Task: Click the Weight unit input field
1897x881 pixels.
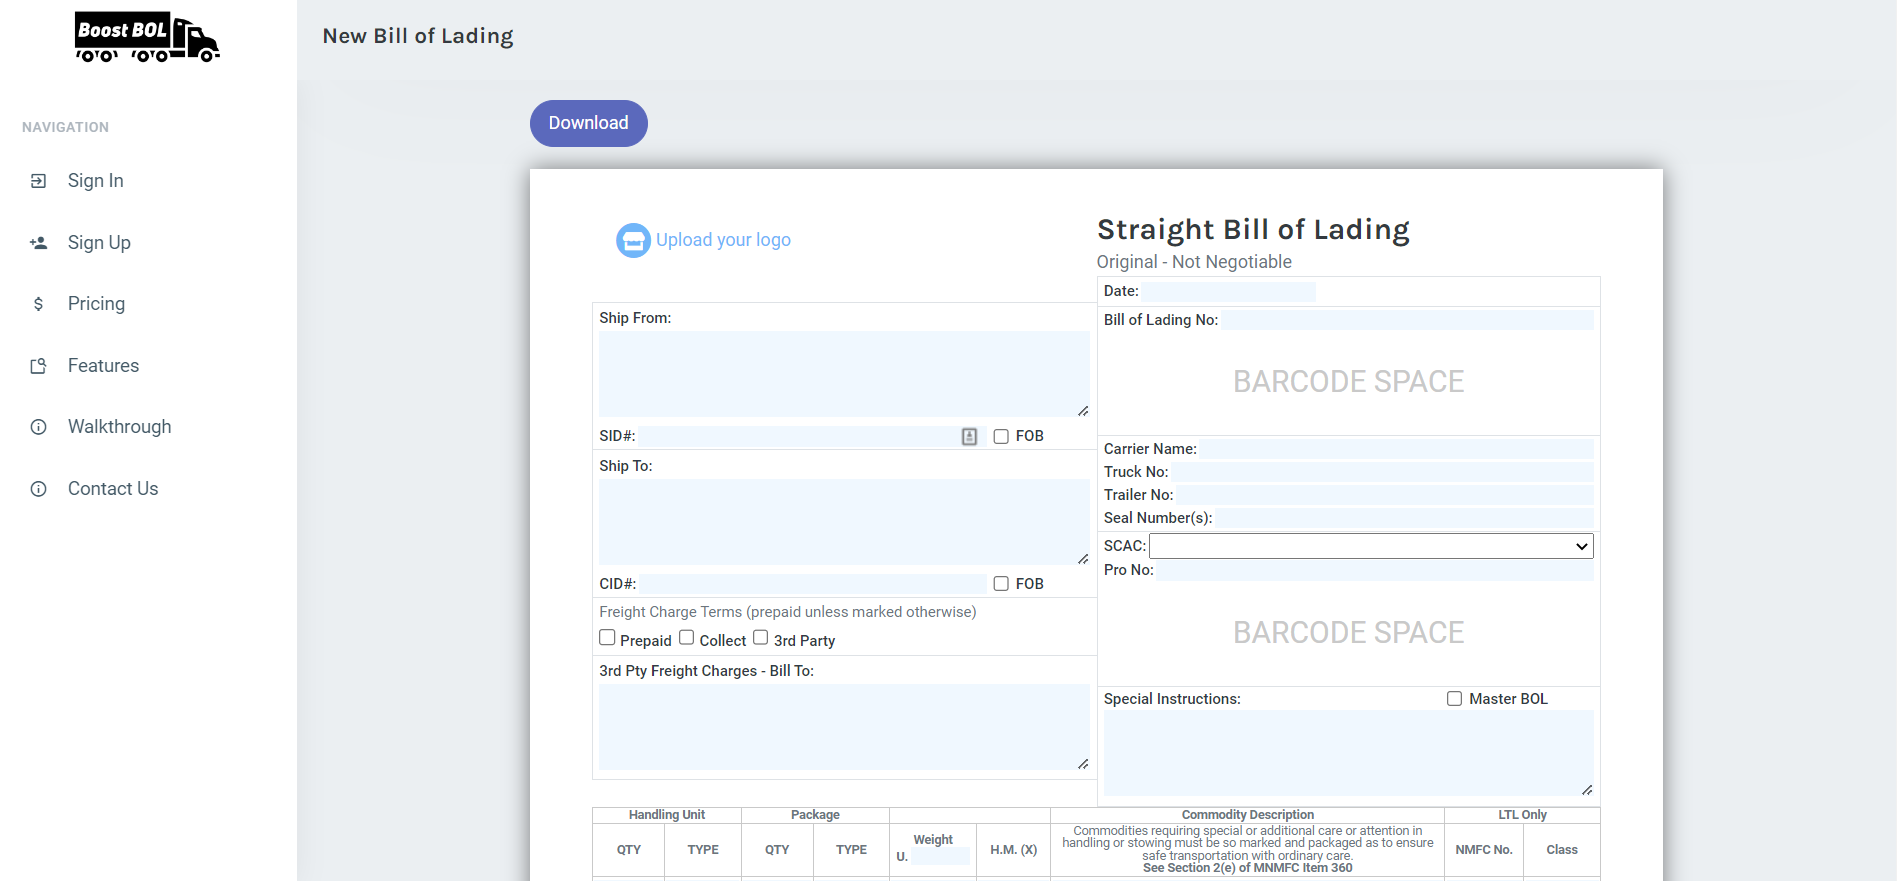Action: tap(940, 857)
